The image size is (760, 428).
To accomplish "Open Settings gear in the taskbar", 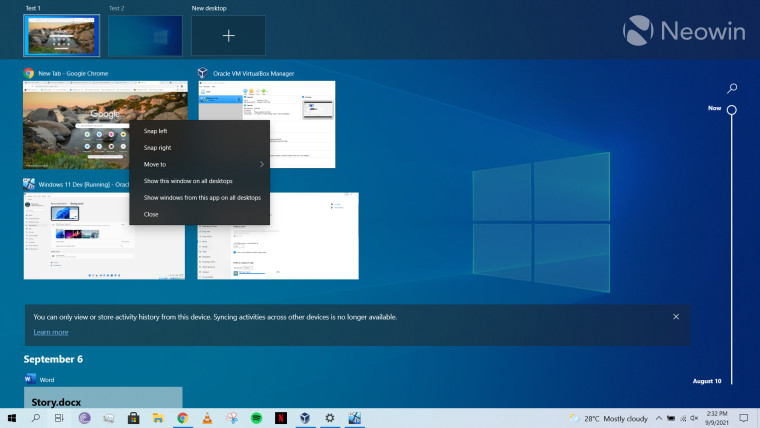I will (330, 418).
